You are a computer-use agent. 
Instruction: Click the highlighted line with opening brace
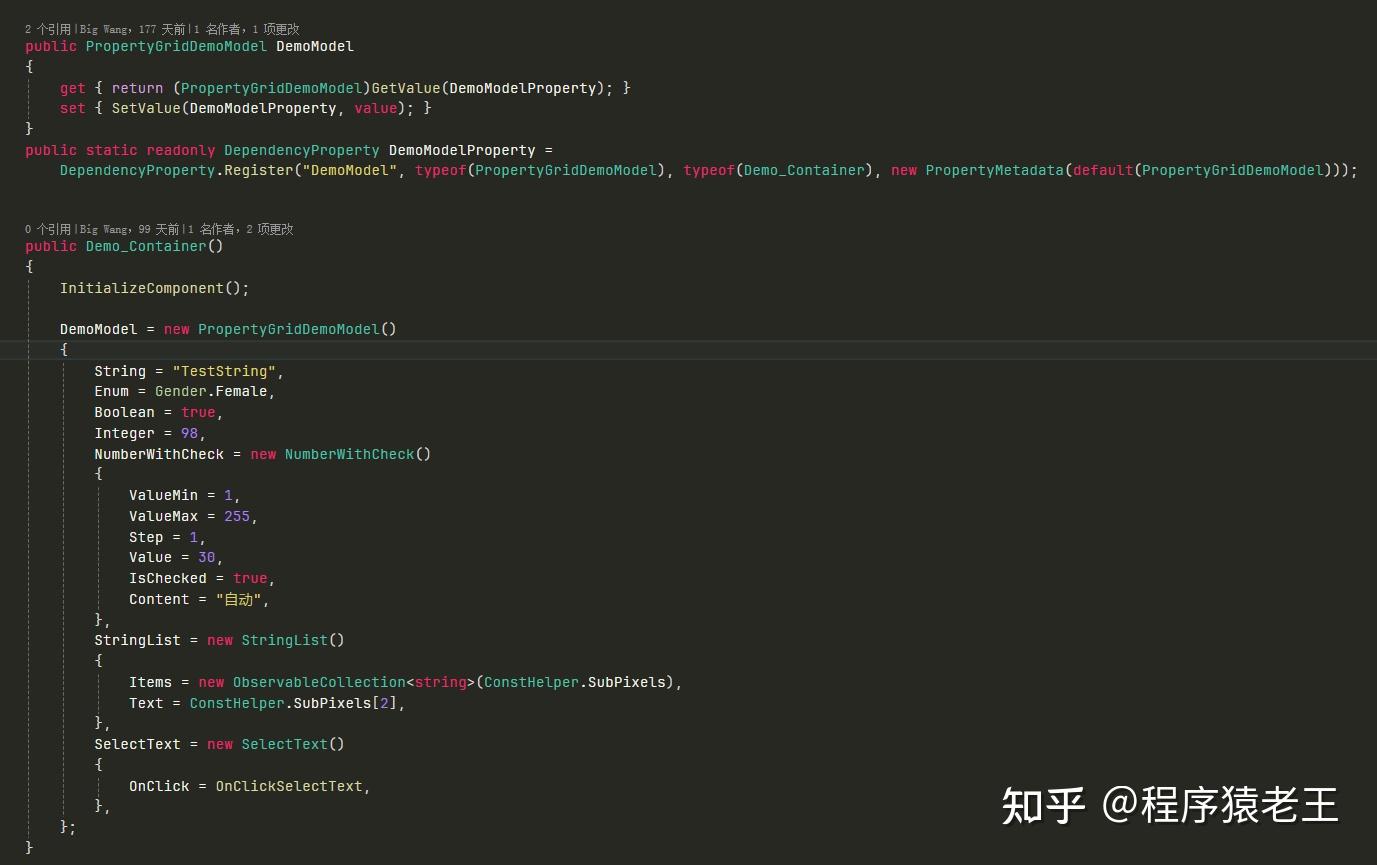tap(64, 349)
